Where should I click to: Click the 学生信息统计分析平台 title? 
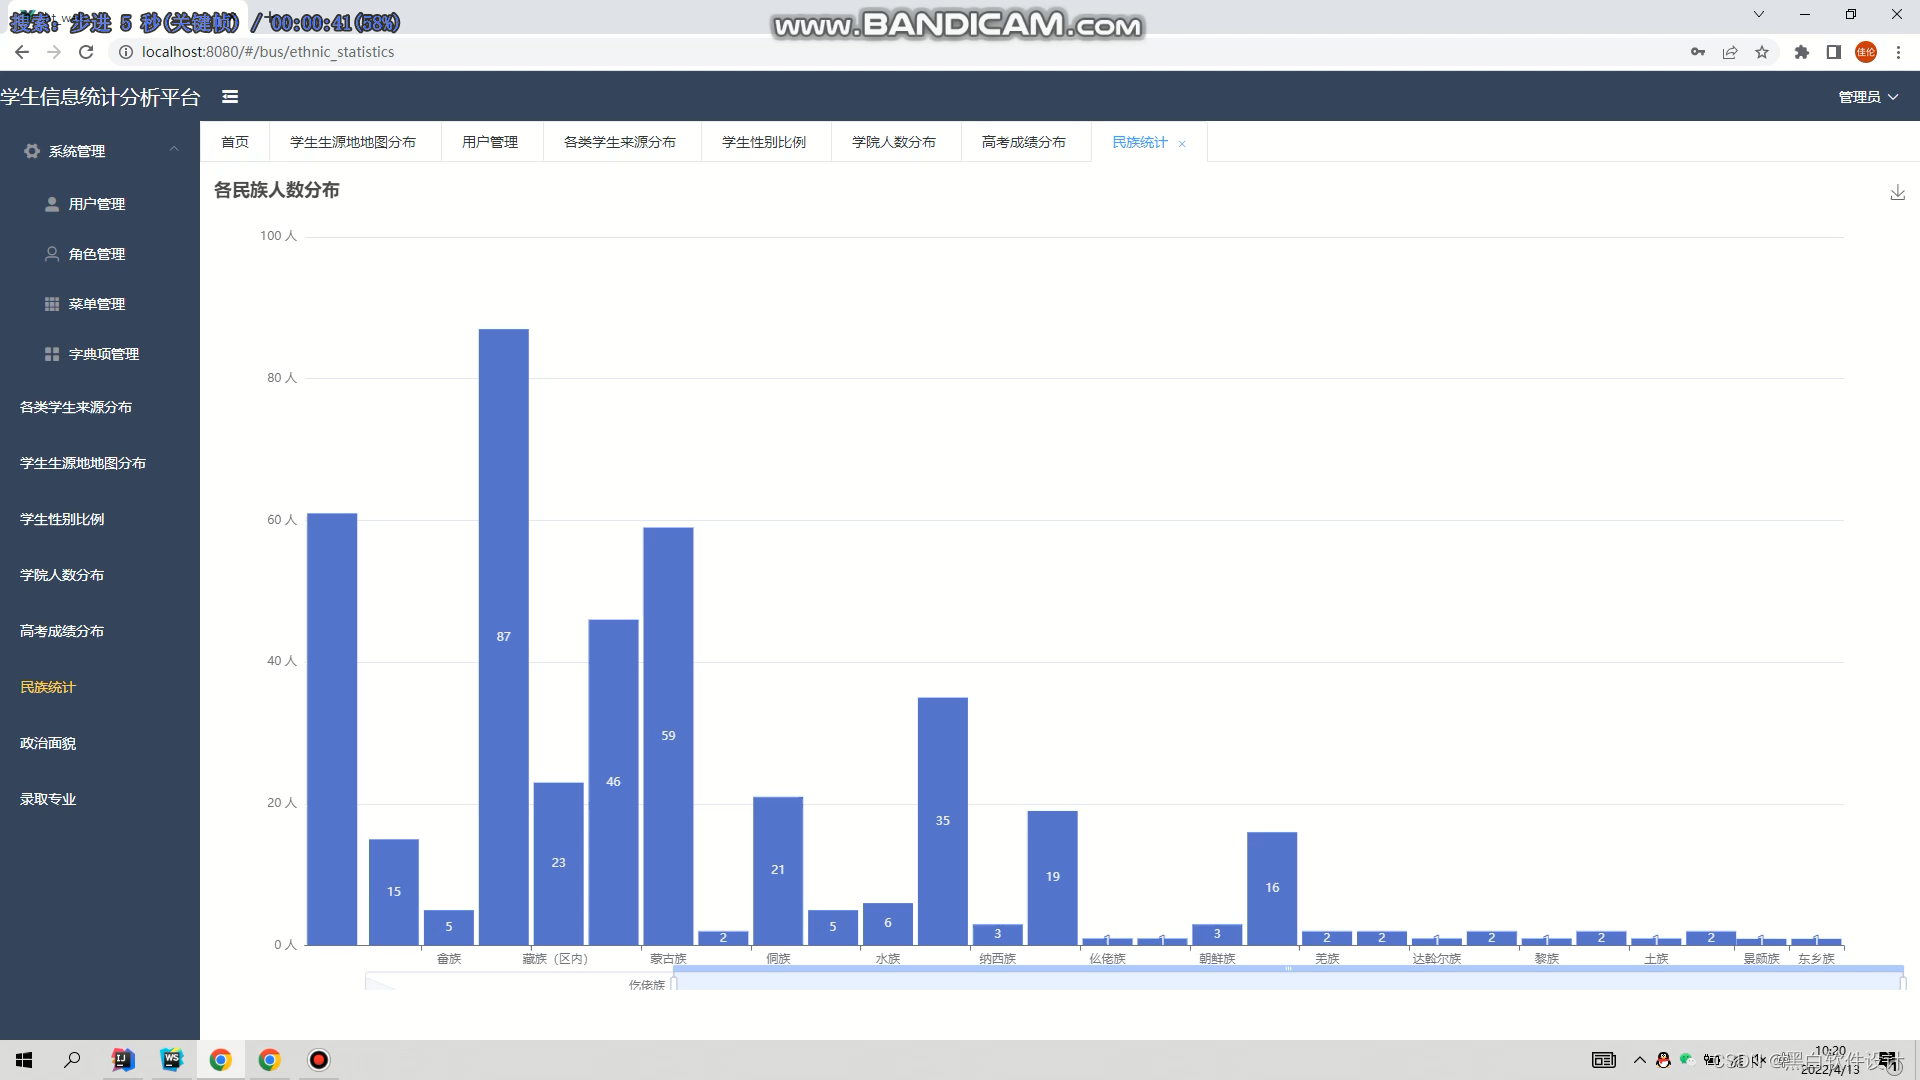[x=100, y=97]
